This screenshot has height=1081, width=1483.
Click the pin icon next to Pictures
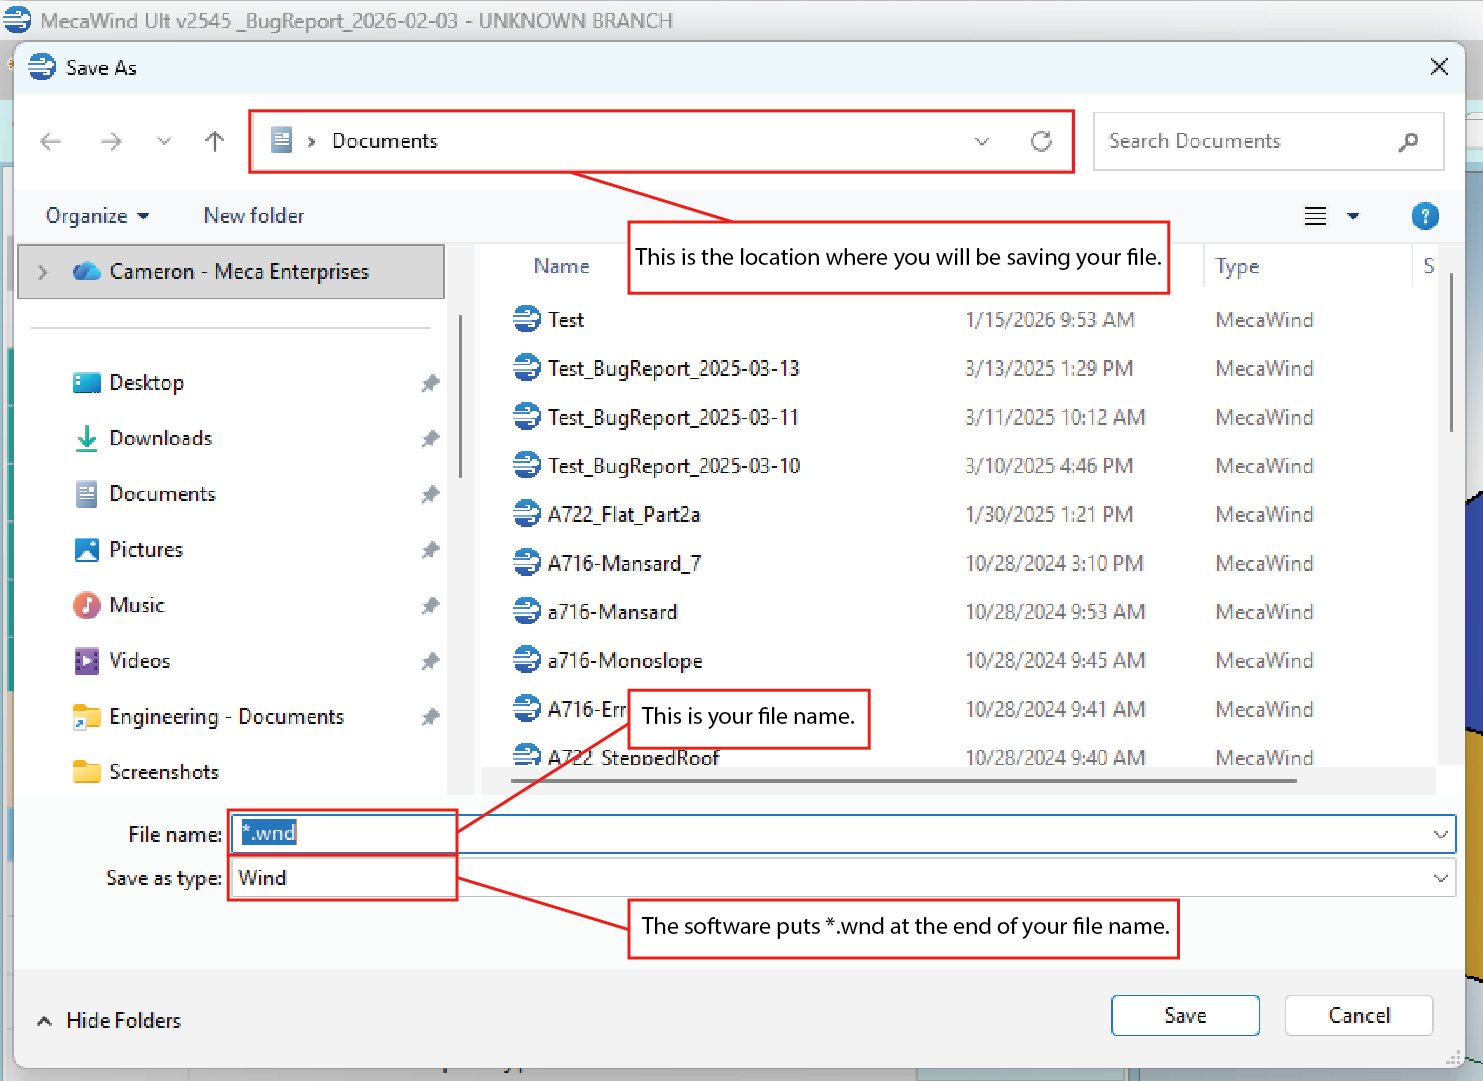[x=430, y=550]
